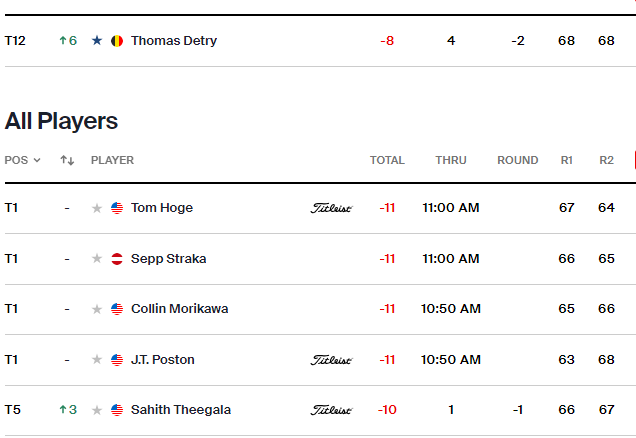Toggle the favorite star for Sepp Straka

(97, 259)
